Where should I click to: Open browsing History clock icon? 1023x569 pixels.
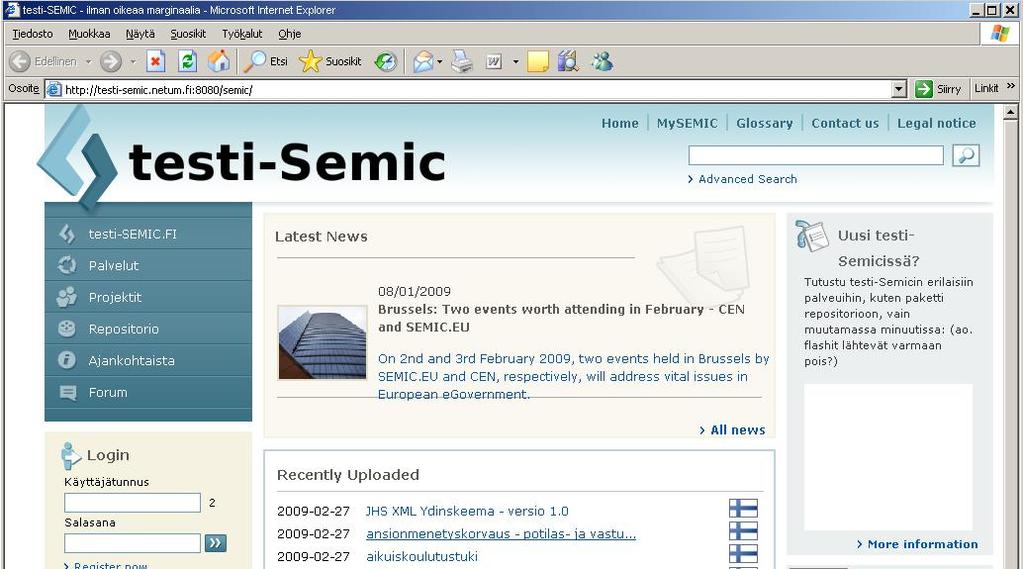(x=386, y=61)
